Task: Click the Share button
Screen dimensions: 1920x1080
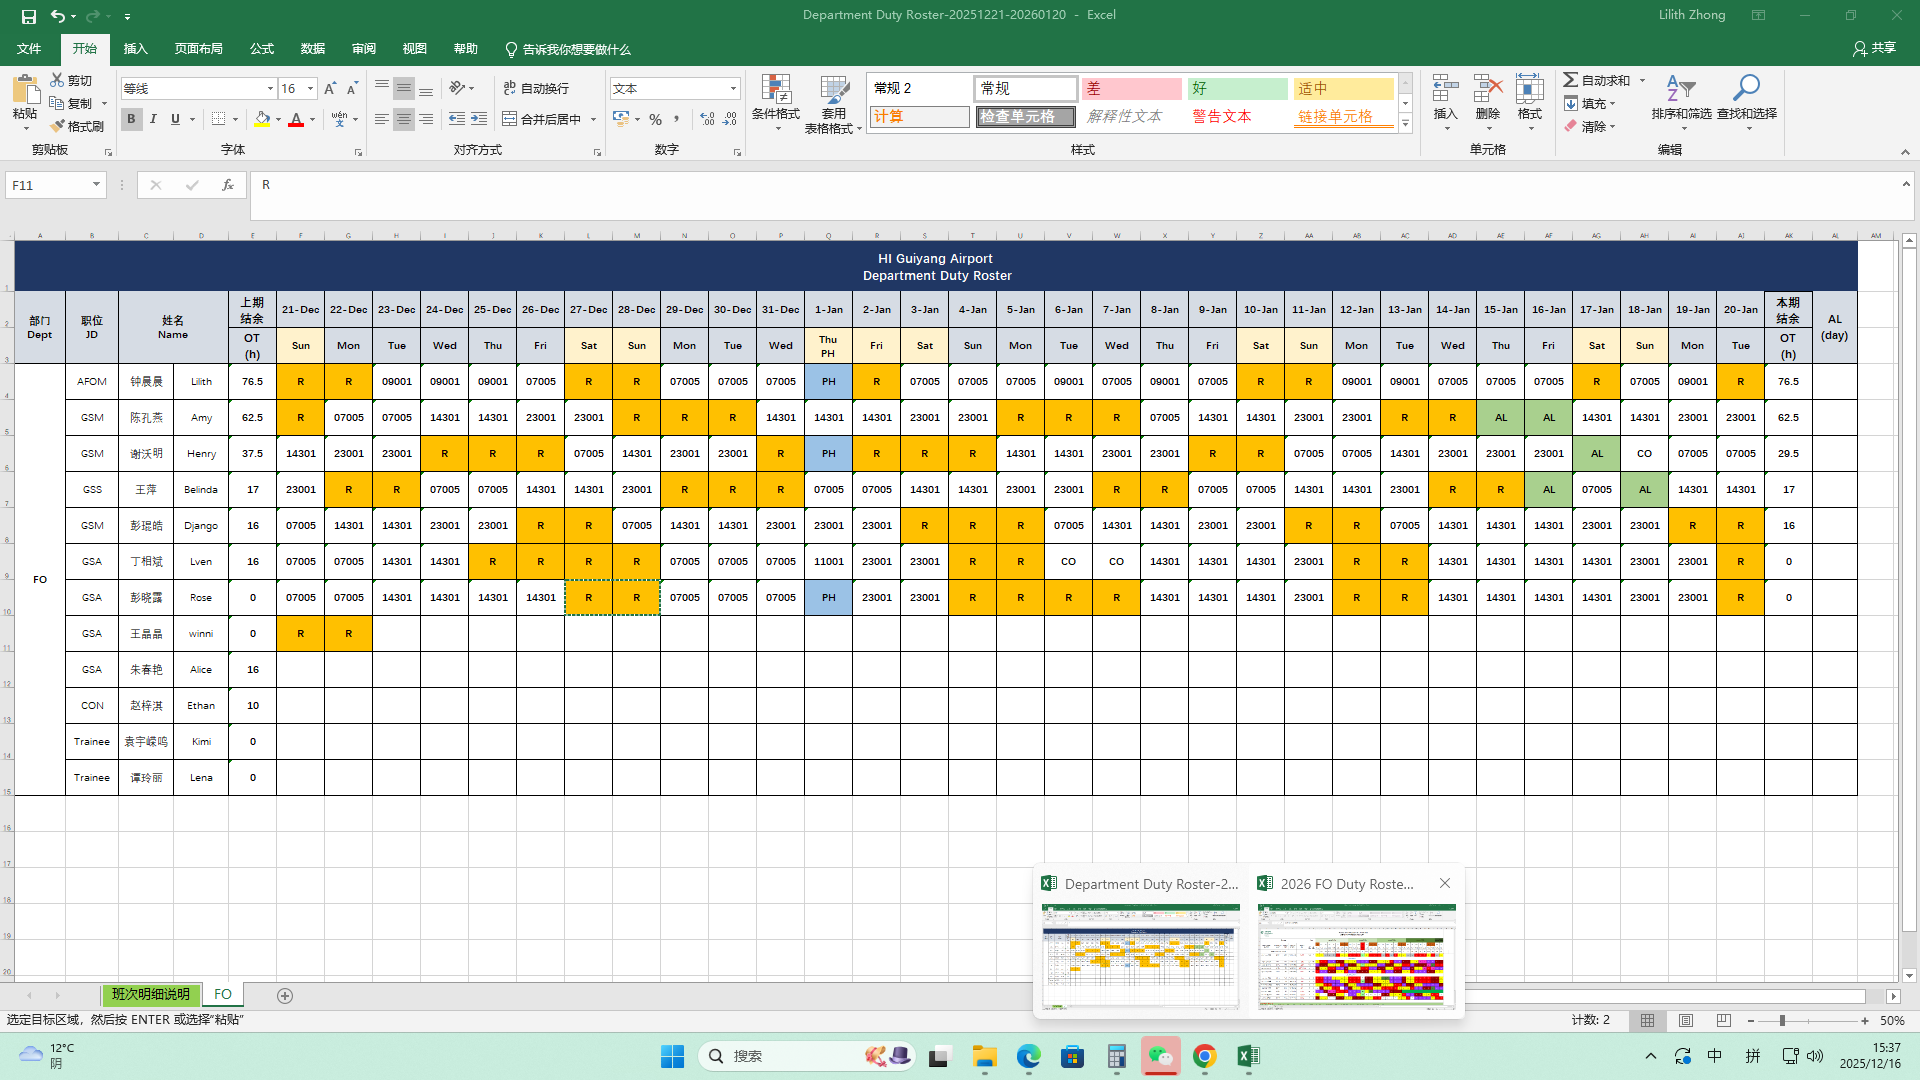Action: coord(1874,48)
